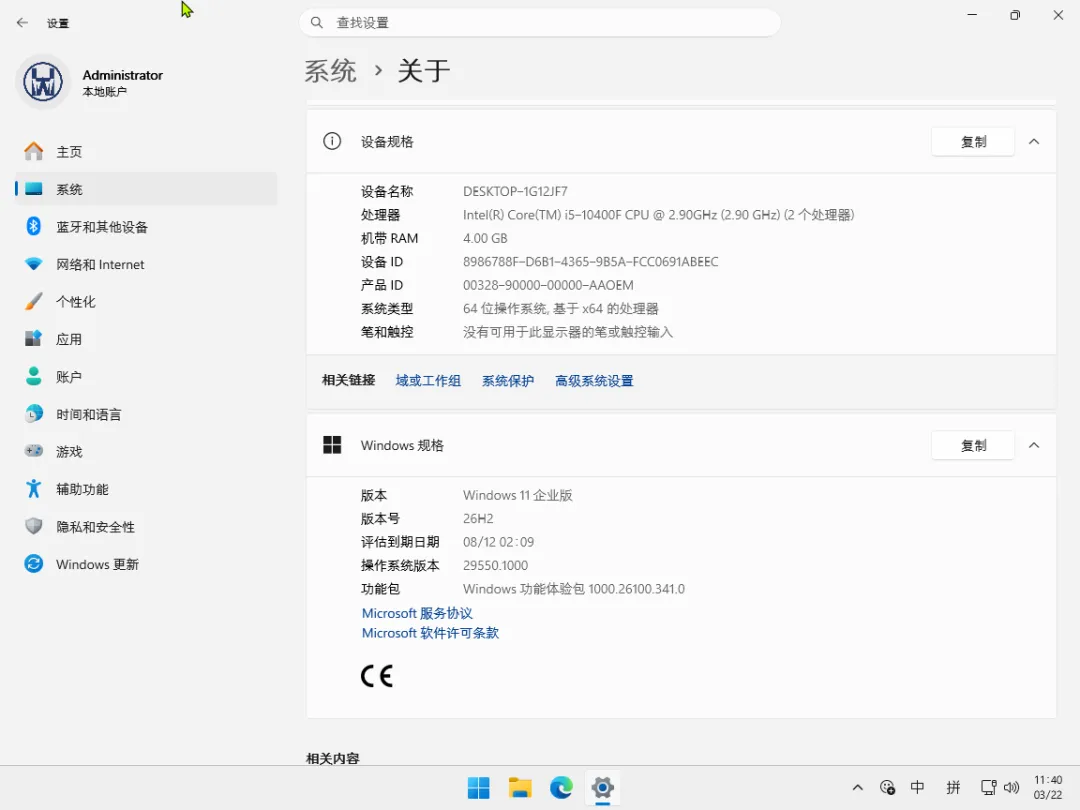
Task: Open 蓝牙和其他设备 settings
Action: pyautogui.click(x=146, y=227)
